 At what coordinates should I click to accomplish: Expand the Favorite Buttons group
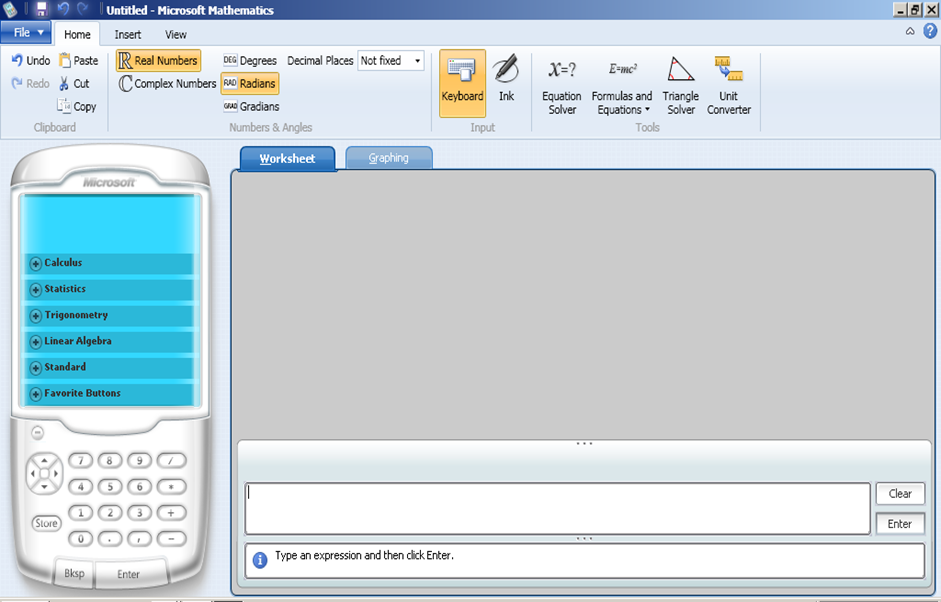tap(109, 393)
